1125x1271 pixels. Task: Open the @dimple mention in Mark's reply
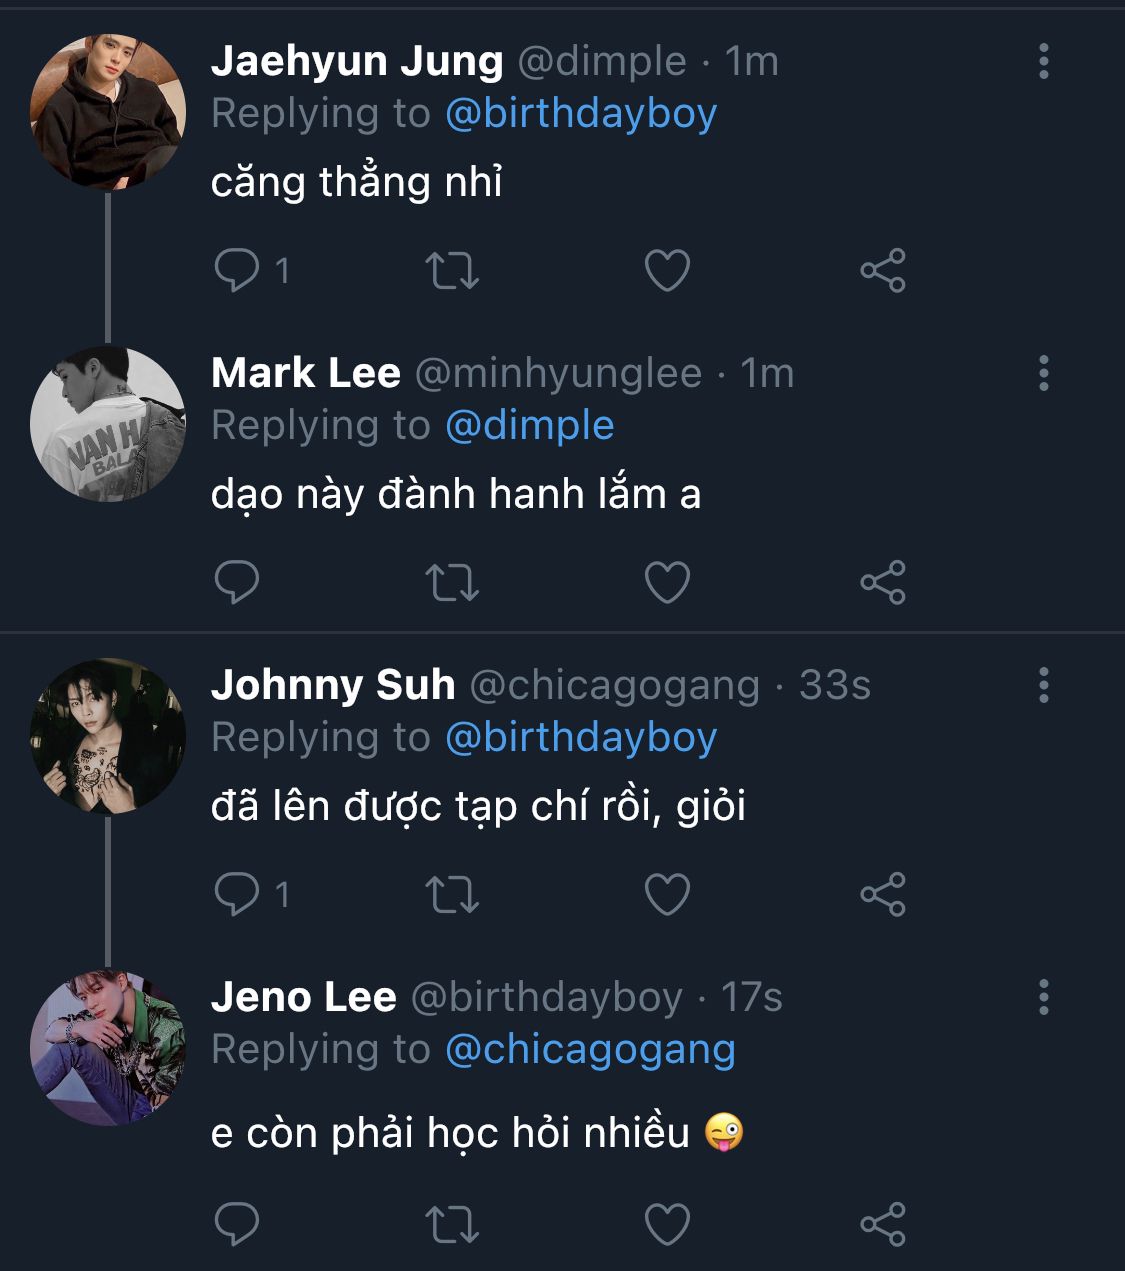[529, 426]
